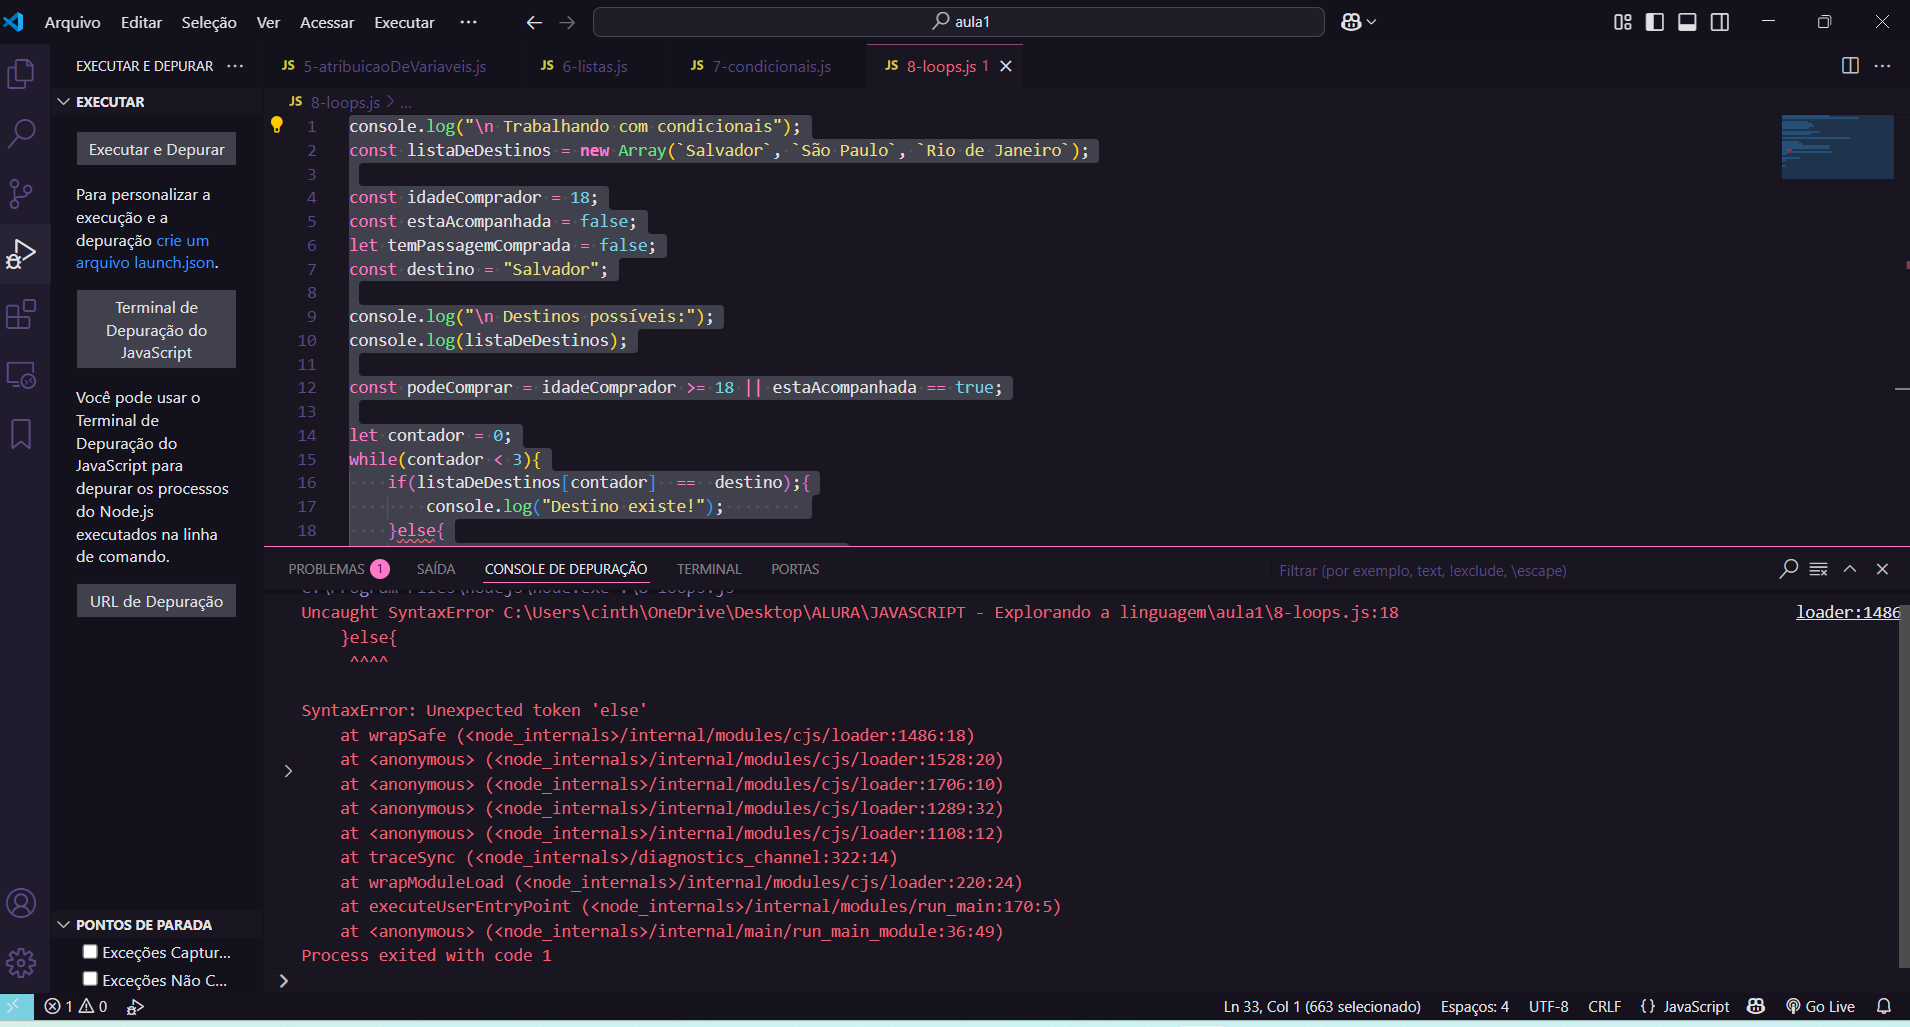Split the editor to the right

1850,66
